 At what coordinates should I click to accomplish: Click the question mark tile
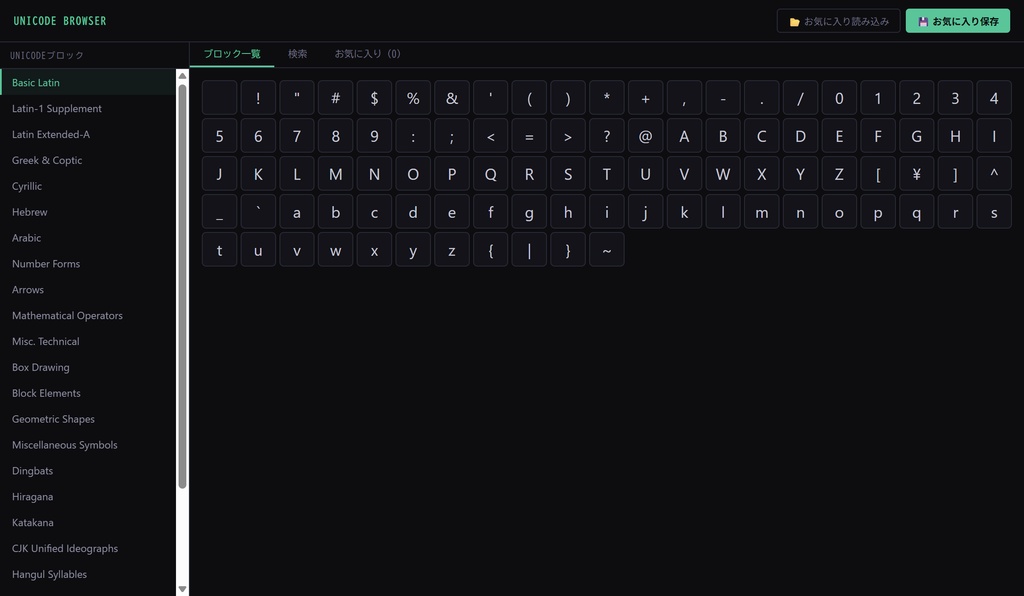coord(607,136)
